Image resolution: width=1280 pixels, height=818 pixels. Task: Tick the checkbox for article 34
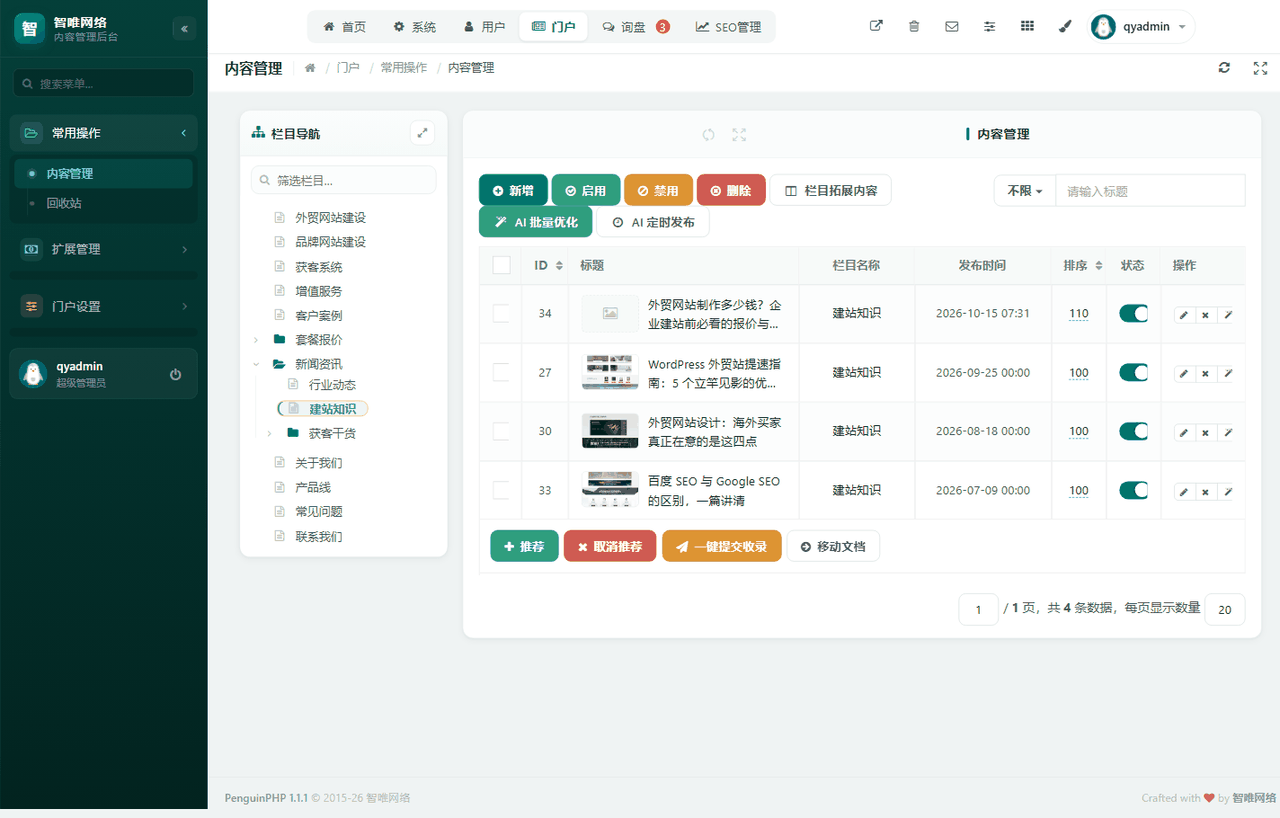pos(501,314)
